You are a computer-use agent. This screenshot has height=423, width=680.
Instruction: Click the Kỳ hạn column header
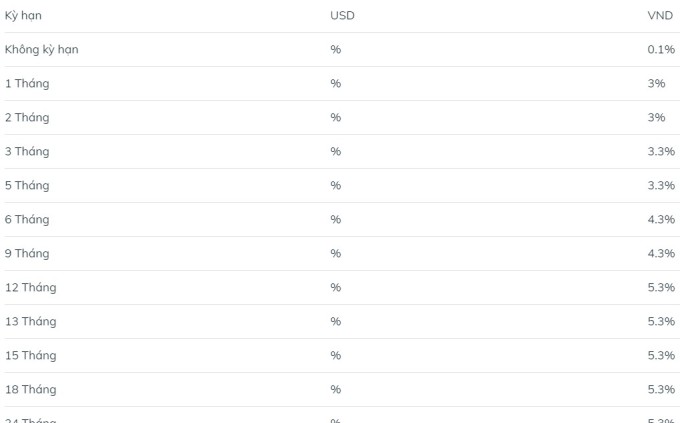coord(23,16)
